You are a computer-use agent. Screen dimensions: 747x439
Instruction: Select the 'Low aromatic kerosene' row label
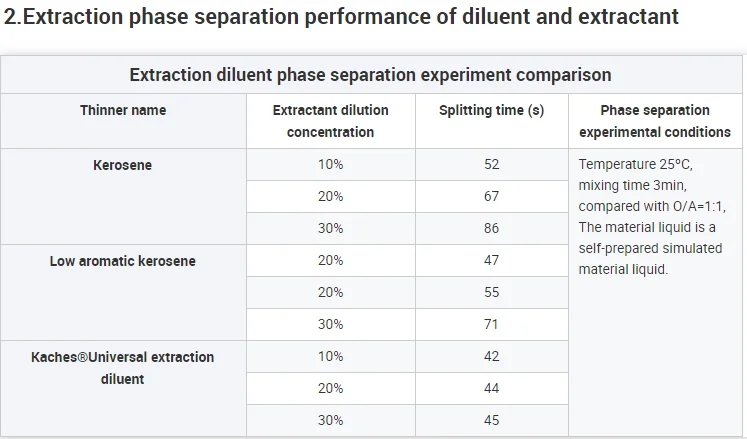[123, 261]
